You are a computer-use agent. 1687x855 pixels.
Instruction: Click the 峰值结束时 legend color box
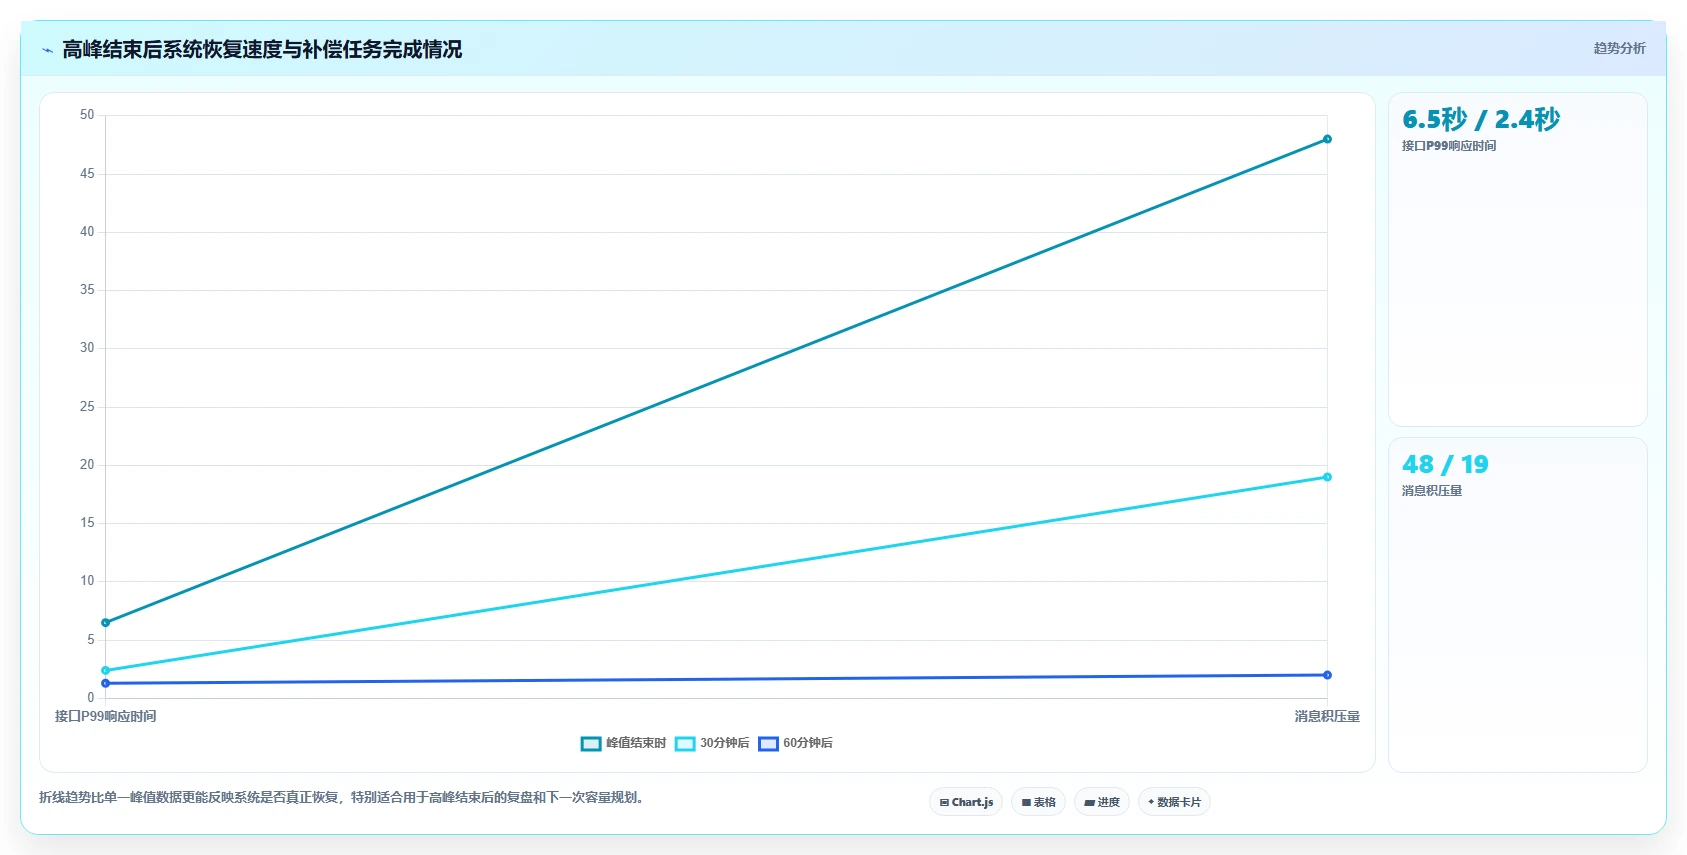point(591,743)
